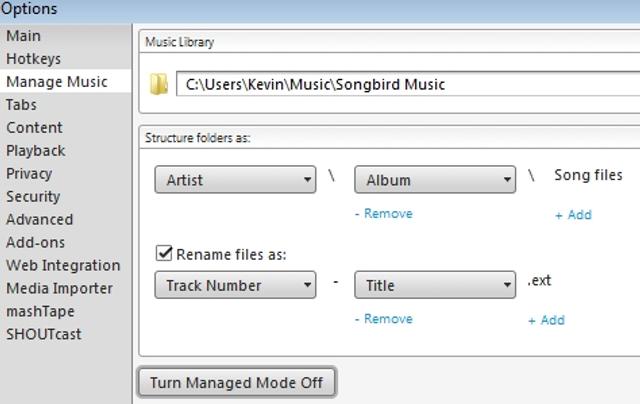Image resolution: width=640 pixels, height=404 pixels.
Task: Go to the Tabs options
Action: tap(22, 104)
